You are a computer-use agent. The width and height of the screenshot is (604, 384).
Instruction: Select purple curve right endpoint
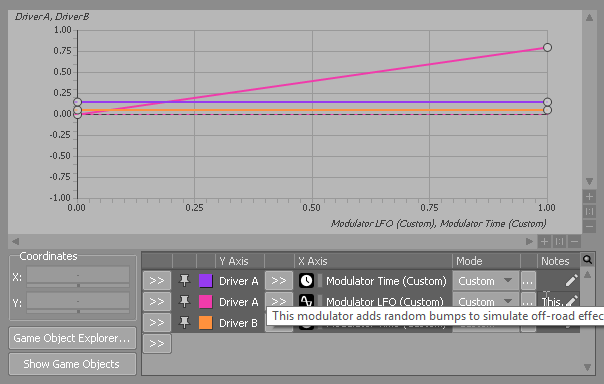(x=547, y=102)
